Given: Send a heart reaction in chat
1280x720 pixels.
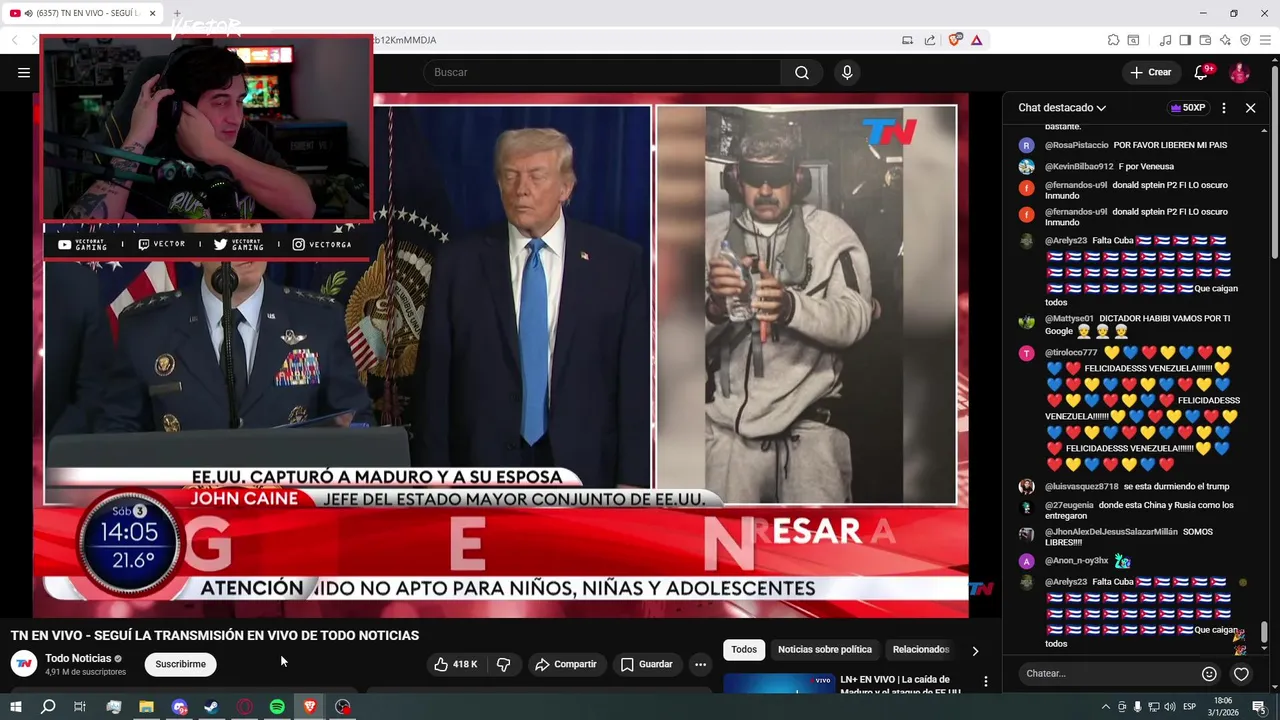Looking at the screenshot, I should pyautogui.click(x=1241, y=674).
